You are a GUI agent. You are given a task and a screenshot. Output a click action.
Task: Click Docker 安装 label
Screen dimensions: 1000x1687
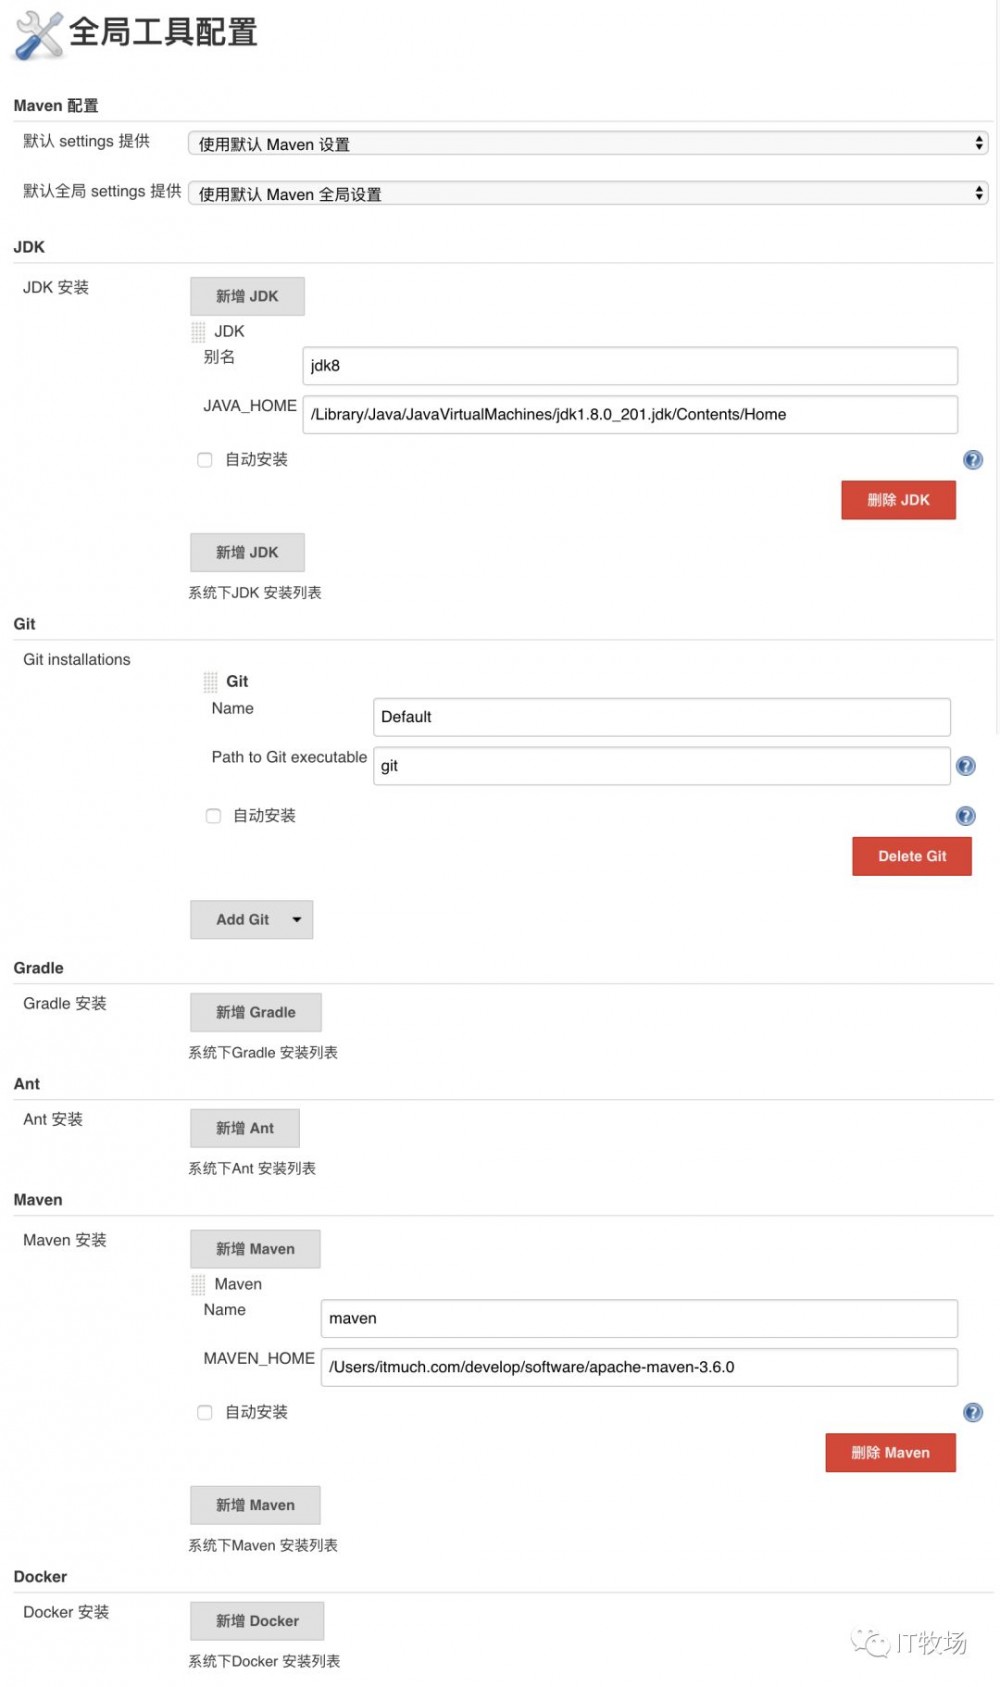click(x=66, y=1613)
